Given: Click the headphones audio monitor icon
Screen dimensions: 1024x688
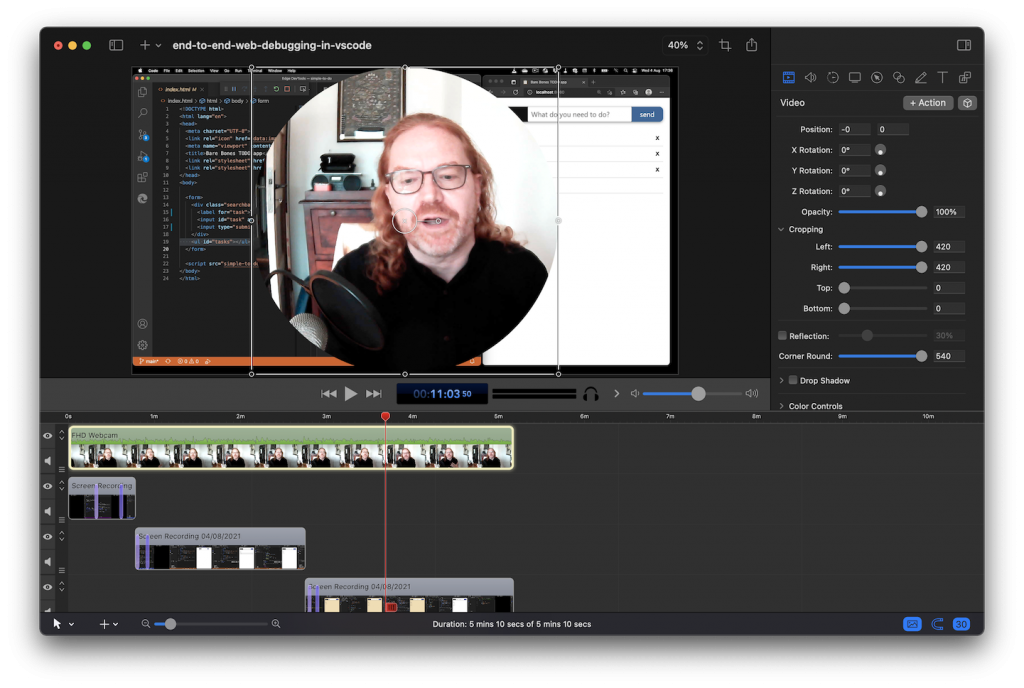Looking at the screenshot, I should click(x=591, y=394).
